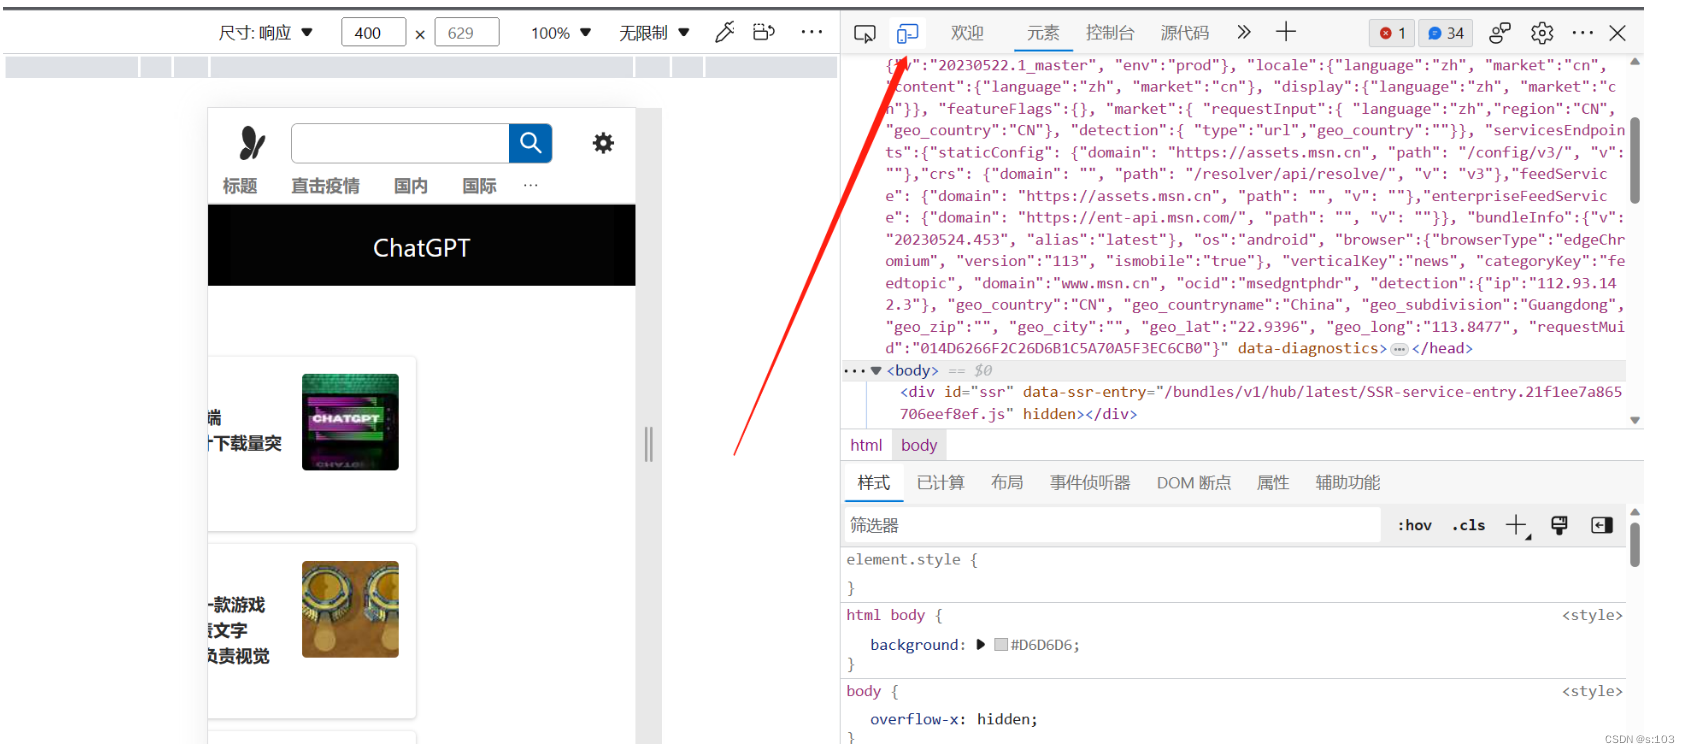Select the div id="ssr" element row
This screenshot has height=753, width=1690.
coord(1234,403)
